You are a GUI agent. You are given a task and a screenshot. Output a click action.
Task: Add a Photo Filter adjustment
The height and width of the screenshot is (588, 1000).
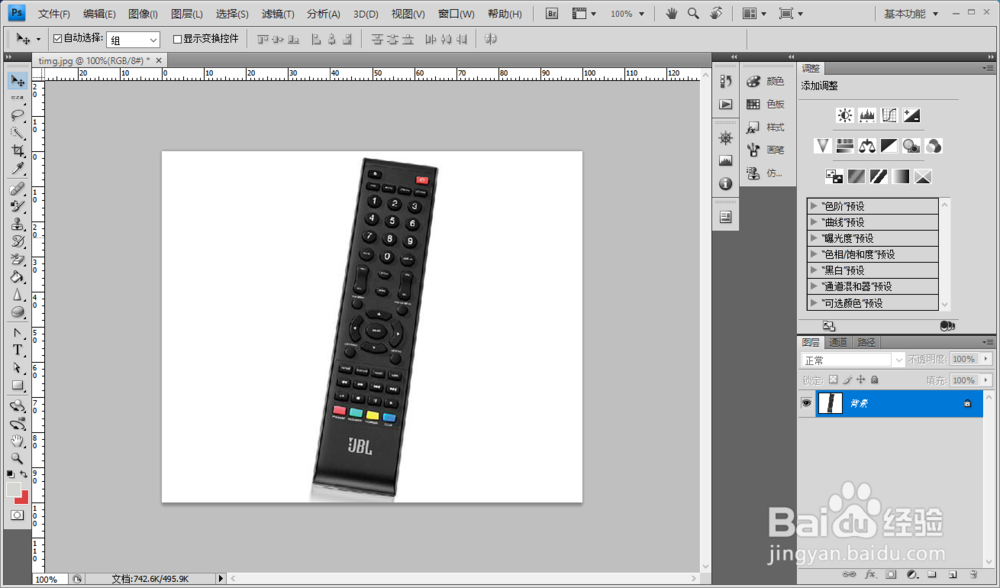(x=911, y=146)
